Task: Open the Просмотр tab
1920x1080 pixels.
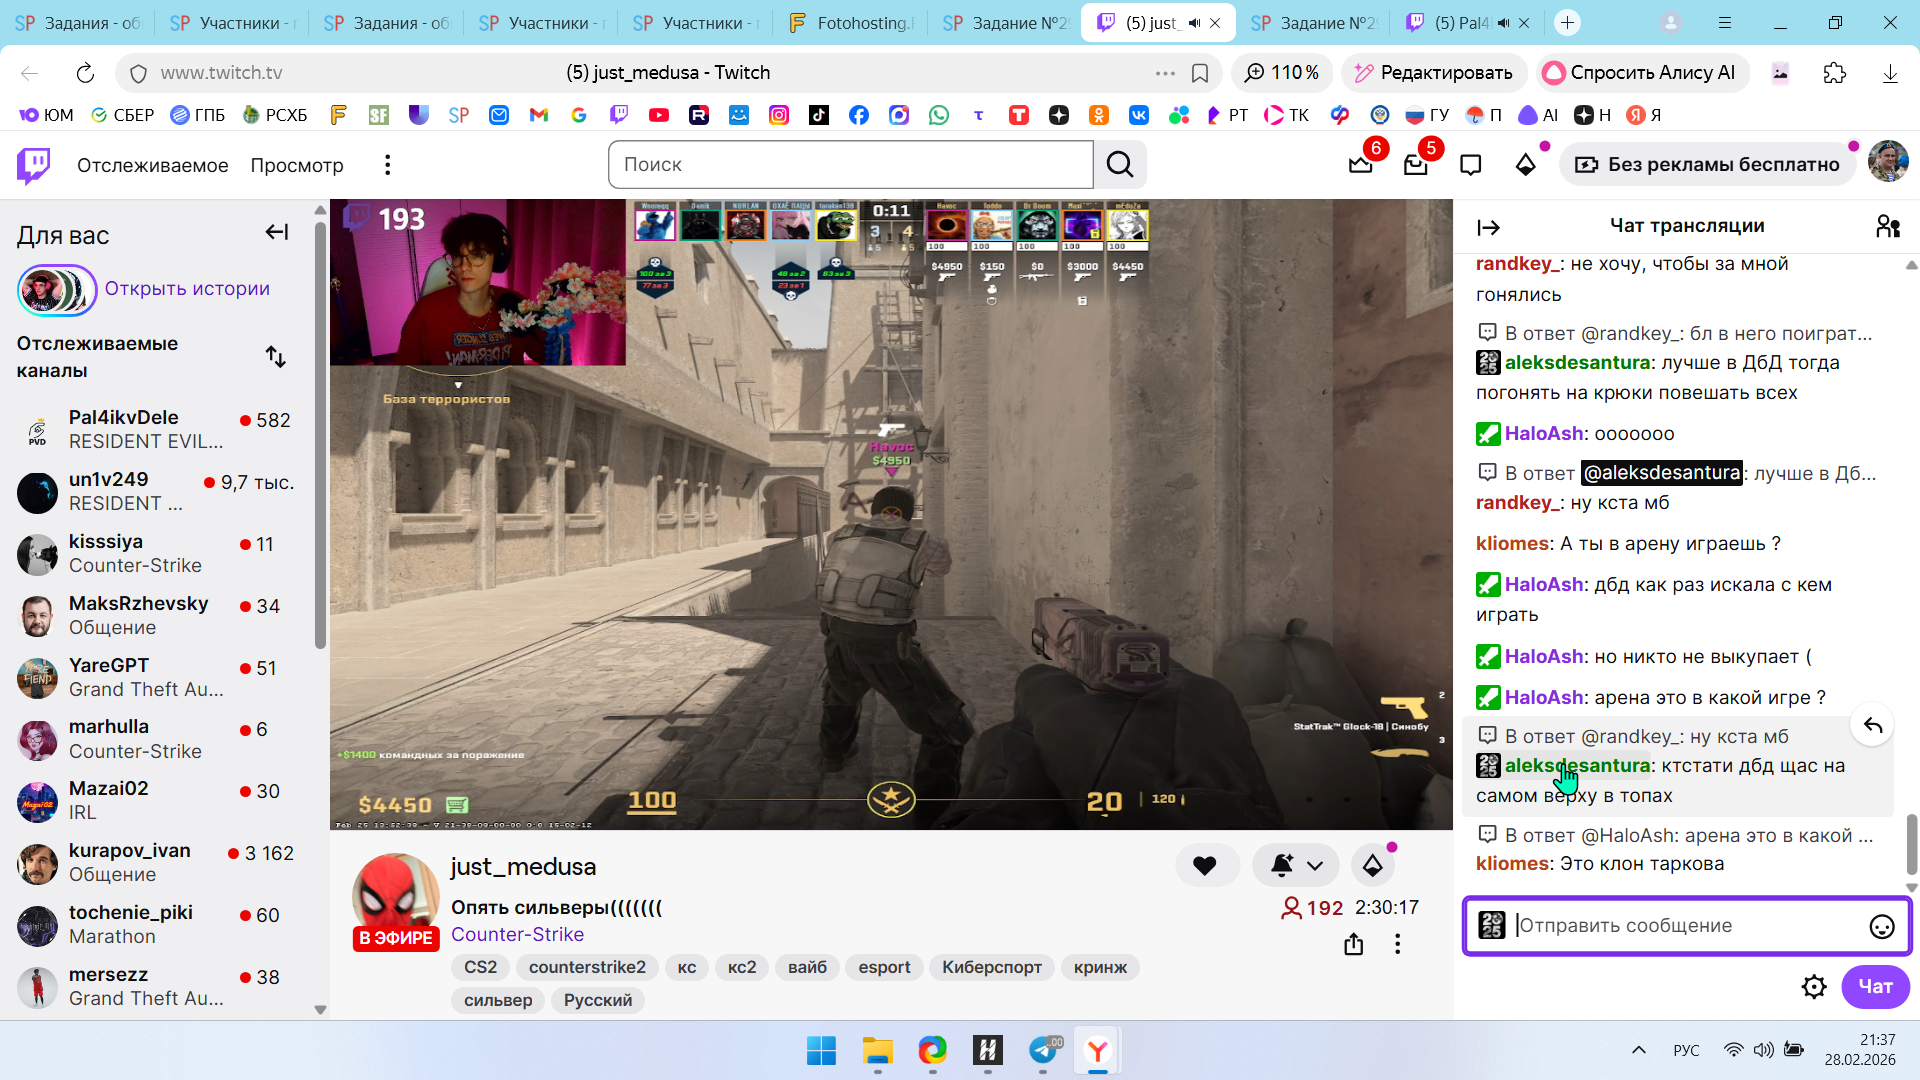Action: 296,165
